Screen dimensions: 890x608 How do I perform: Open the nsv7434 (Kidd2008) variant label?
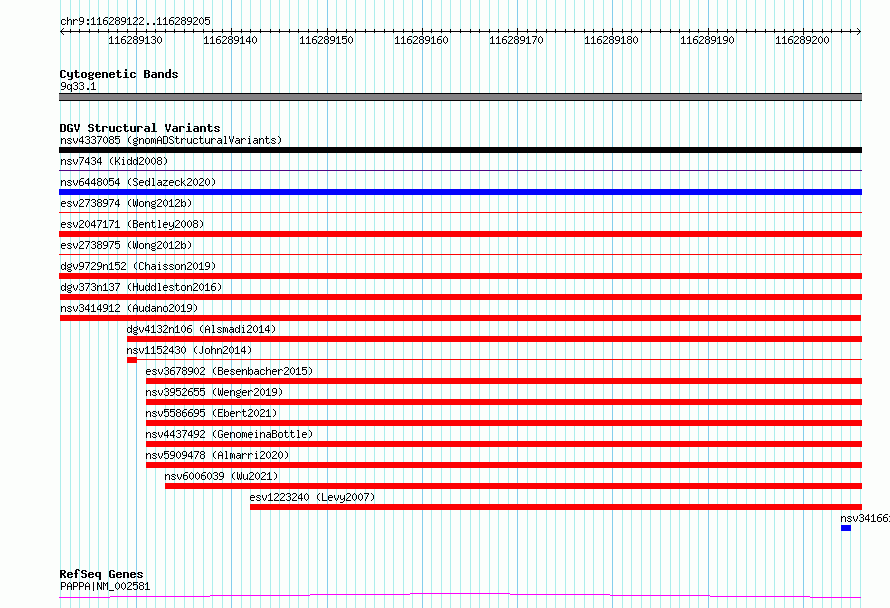(x=114, y=161)
